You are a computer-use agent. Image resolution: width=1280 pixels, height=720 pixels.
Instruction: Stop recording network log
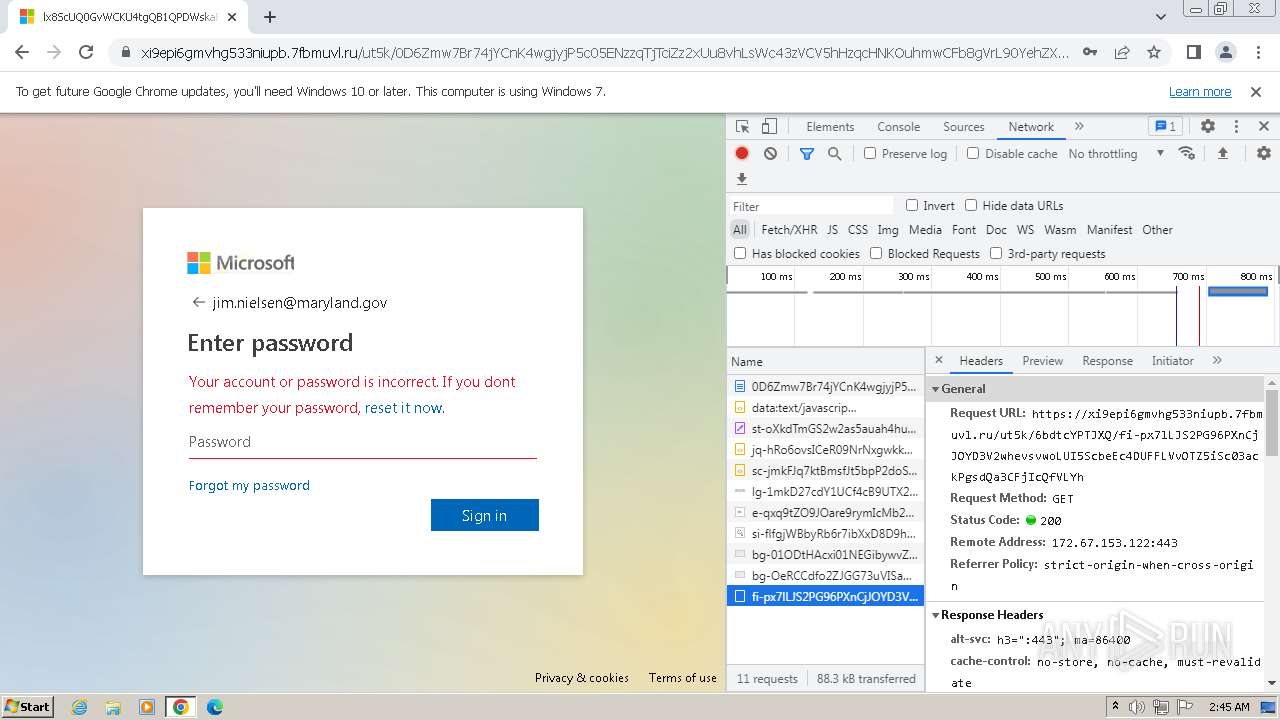click(x=742, y=153)
